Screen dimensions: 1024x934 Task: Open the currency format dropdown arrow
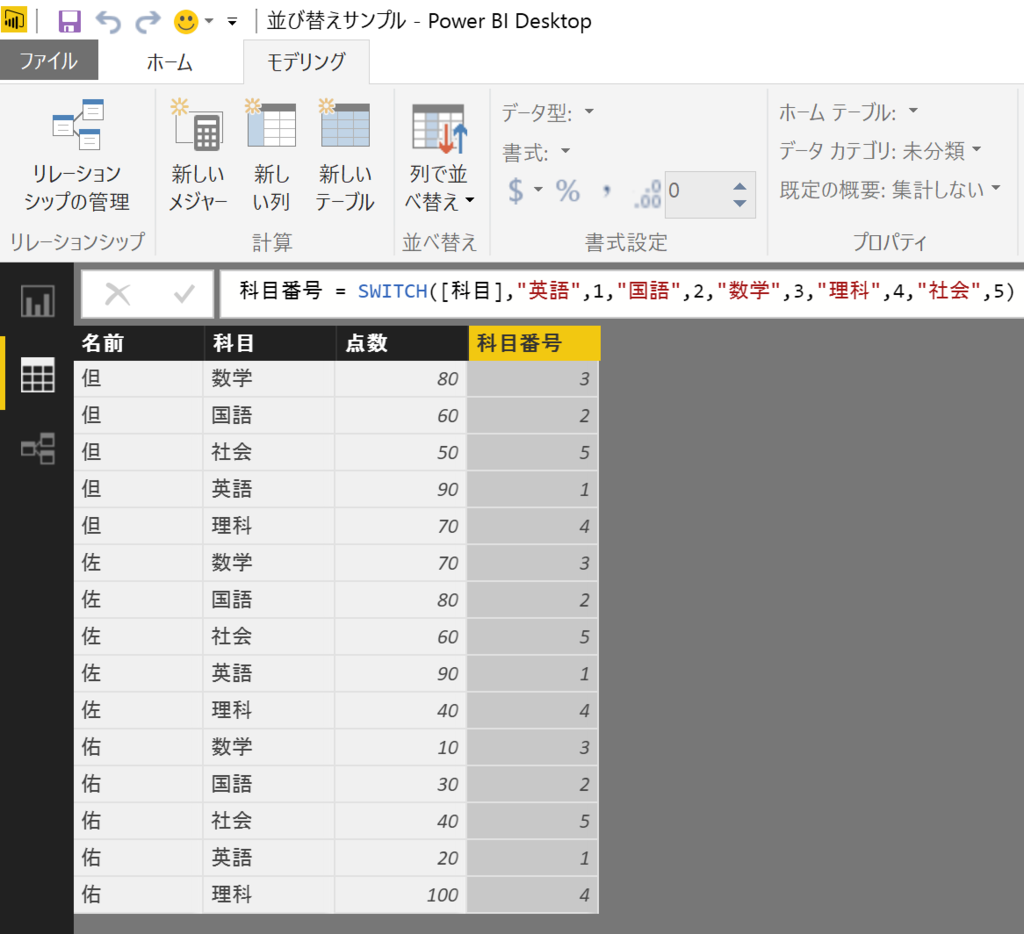538,190
